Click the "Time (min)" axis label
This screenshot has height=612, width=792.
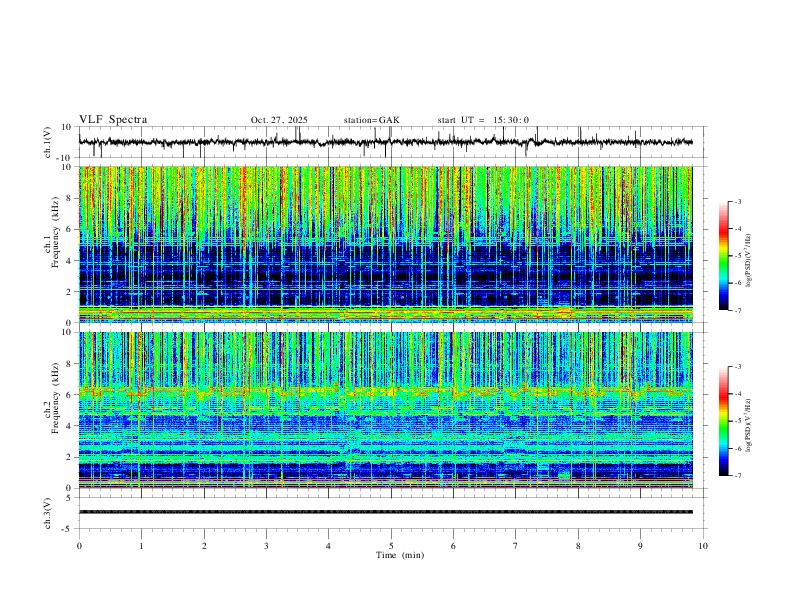(x=400, y=555)
